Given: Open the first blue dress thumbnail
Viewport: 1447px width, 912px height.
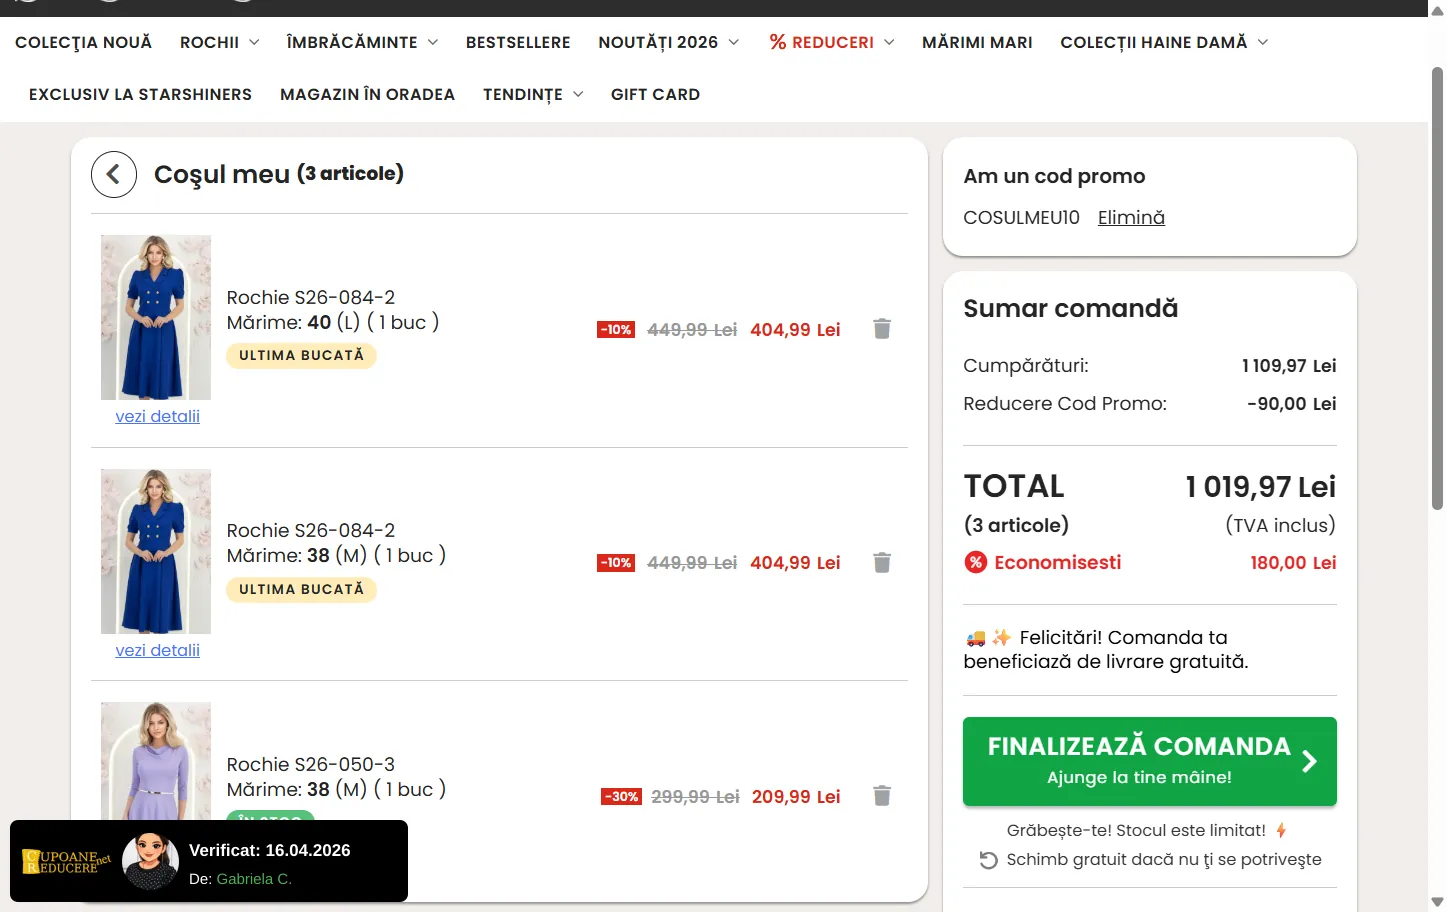Looking at the screenshot, I should (156, 317).
